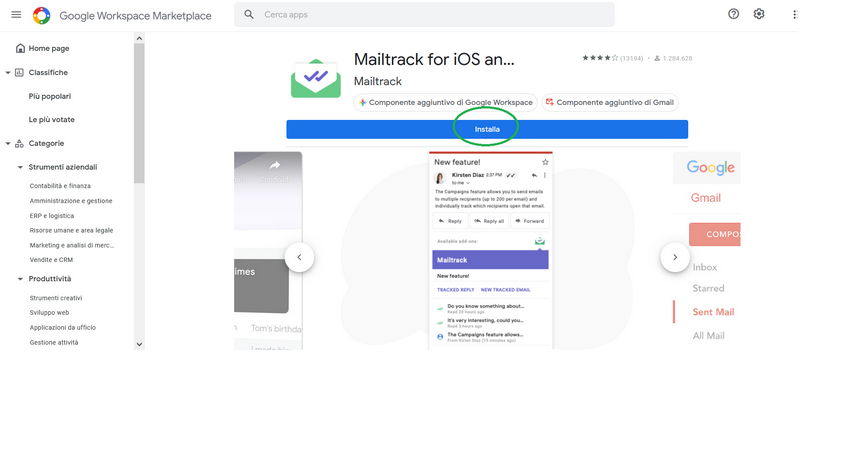The width and height of the screenshot is (844, 475).
Task: Show previous screenshot with left arrow
Action: pyautogui.click(x=299, y=257)
